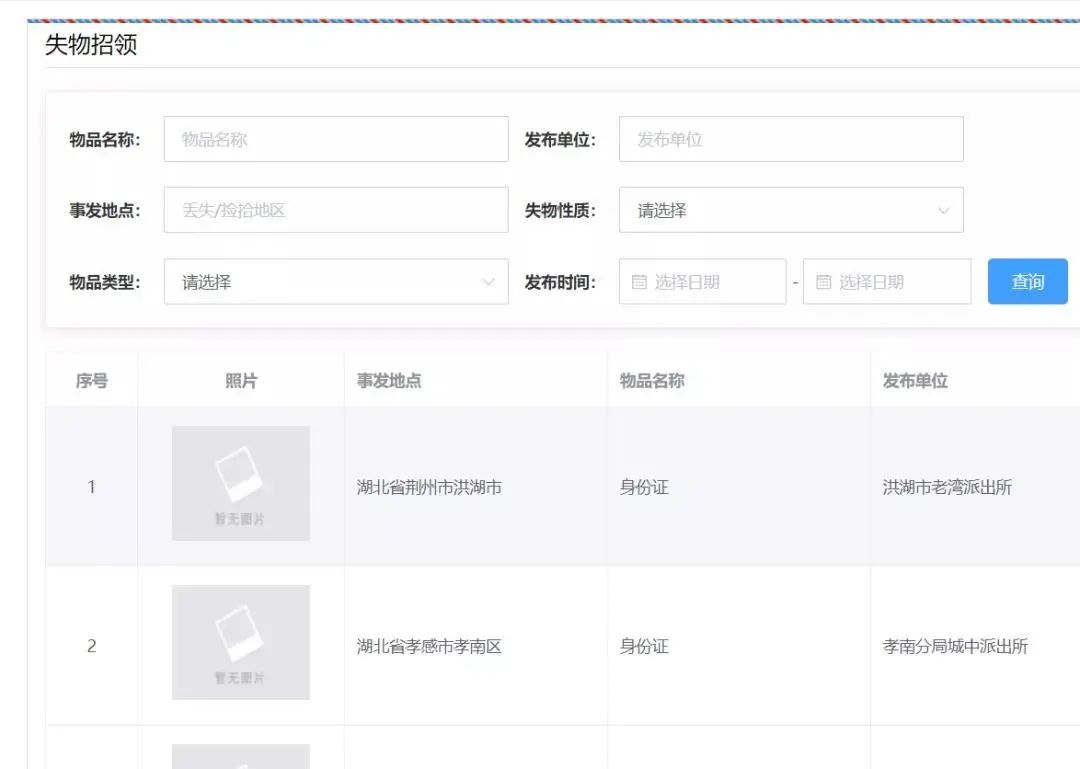
Task: Click 湖北省荆州市洪湖市 location cell
Action: [x=429, y=488]
